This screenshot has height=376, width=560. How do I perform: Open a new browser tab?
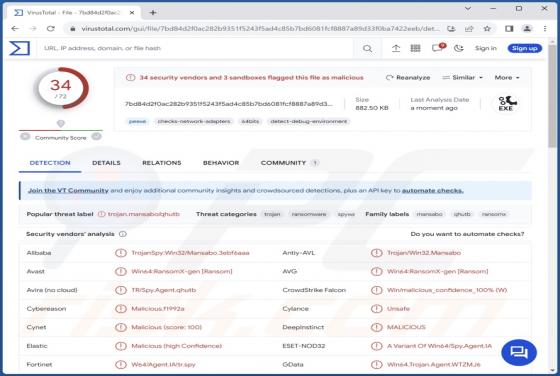153,12
